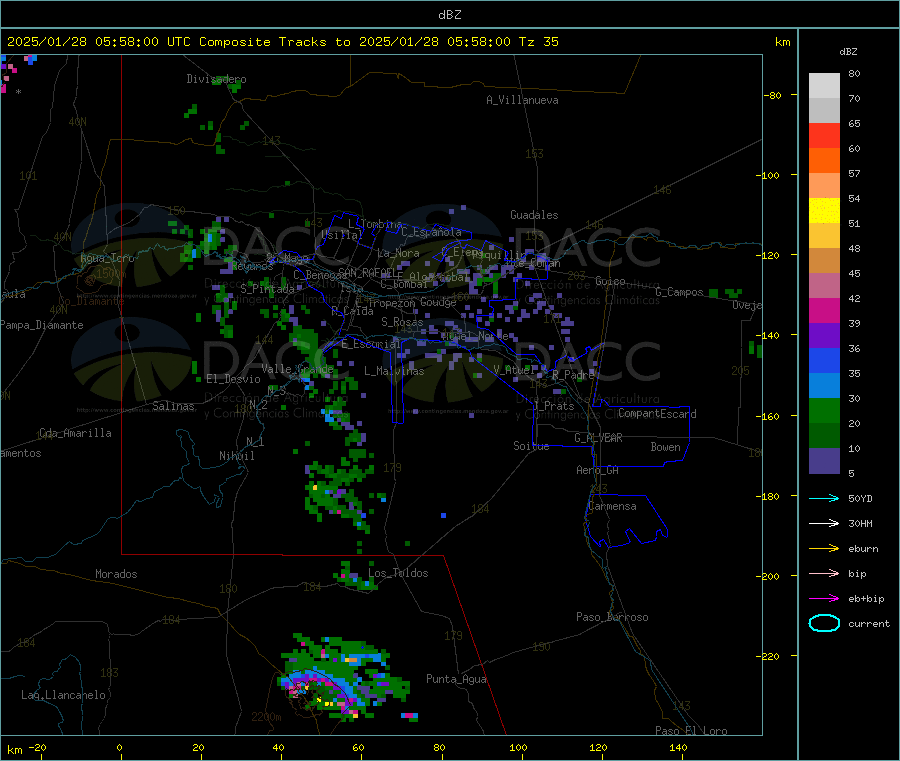Viewport: 900px width, 761px height.
Task: Pick the dark purple 5–10 dBZ color band
Action: coord(824,461)
